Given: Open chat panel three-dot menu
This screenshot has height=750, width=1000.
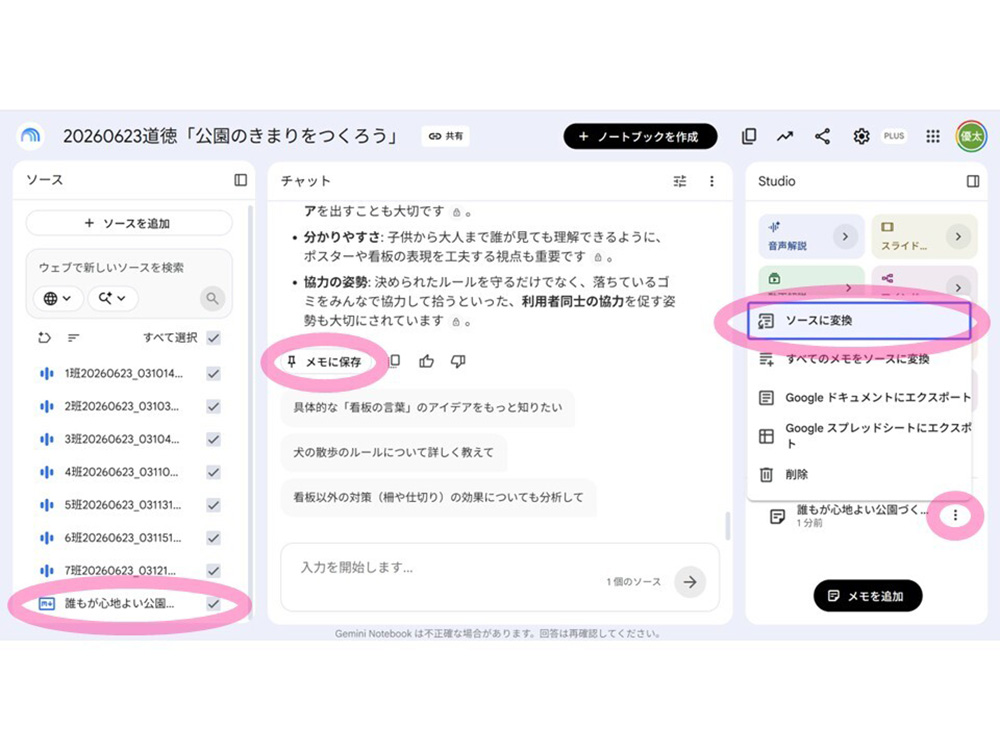Looking at the screenshot, I should tap(712, 181).
